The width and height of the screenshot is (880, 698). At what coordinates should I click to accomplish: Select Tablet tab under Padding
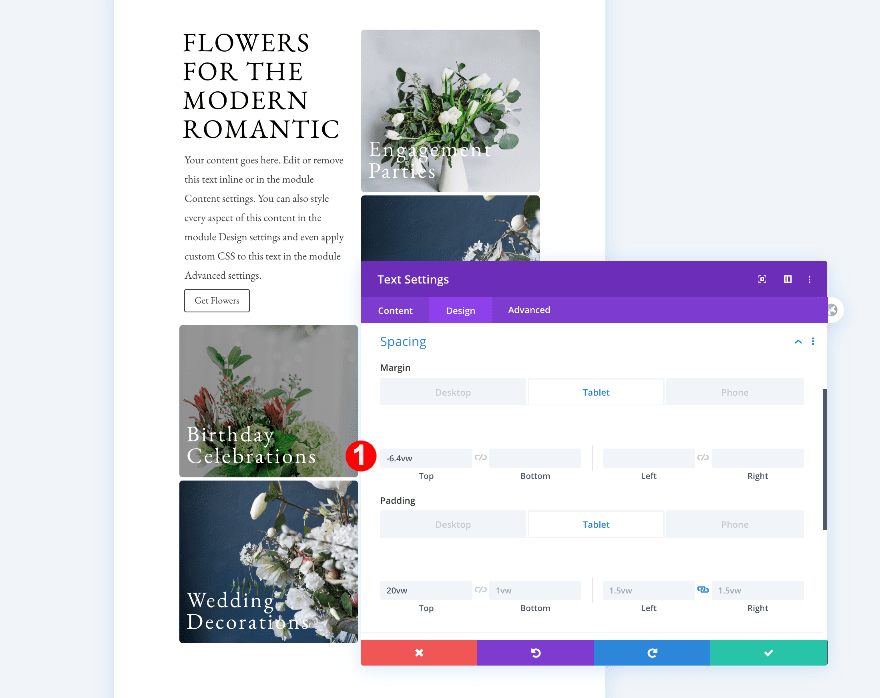pos(596,525)
